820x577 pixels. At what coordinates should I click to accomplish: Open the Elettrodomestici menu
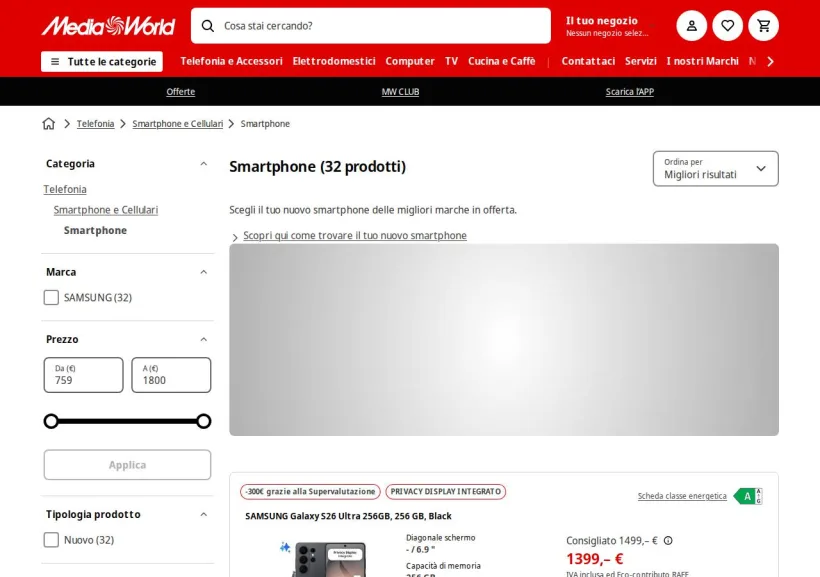click(x=334, y=61)
